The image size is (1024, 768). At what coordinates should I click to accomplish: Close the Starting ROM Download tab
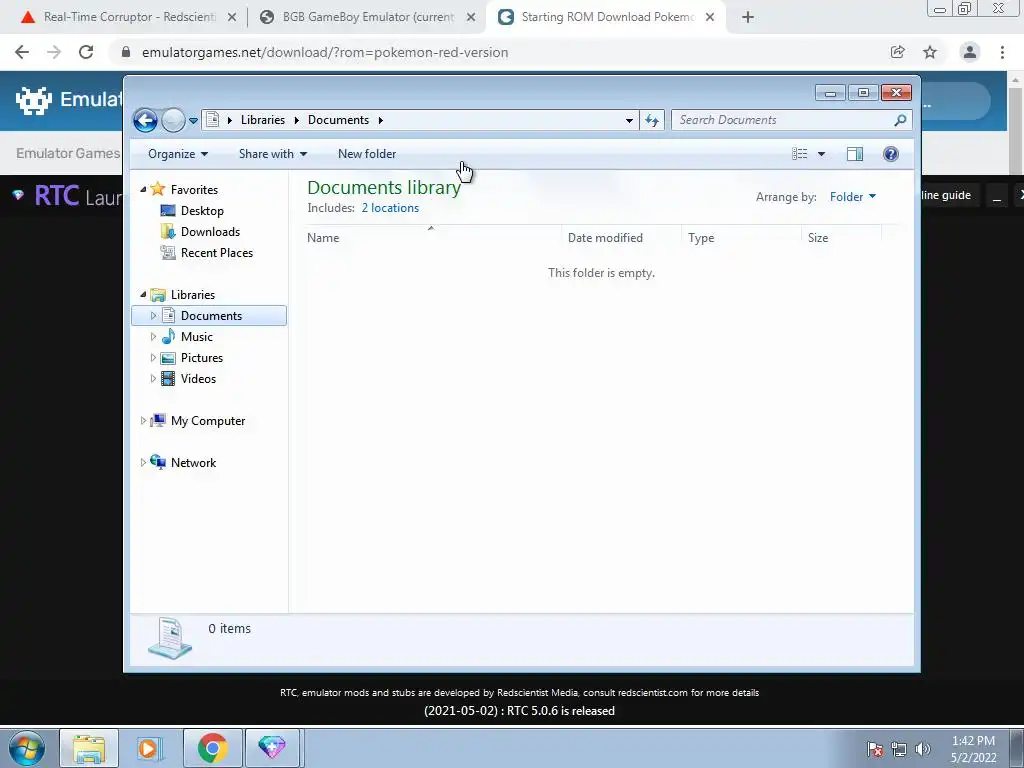tap(710, 17)
